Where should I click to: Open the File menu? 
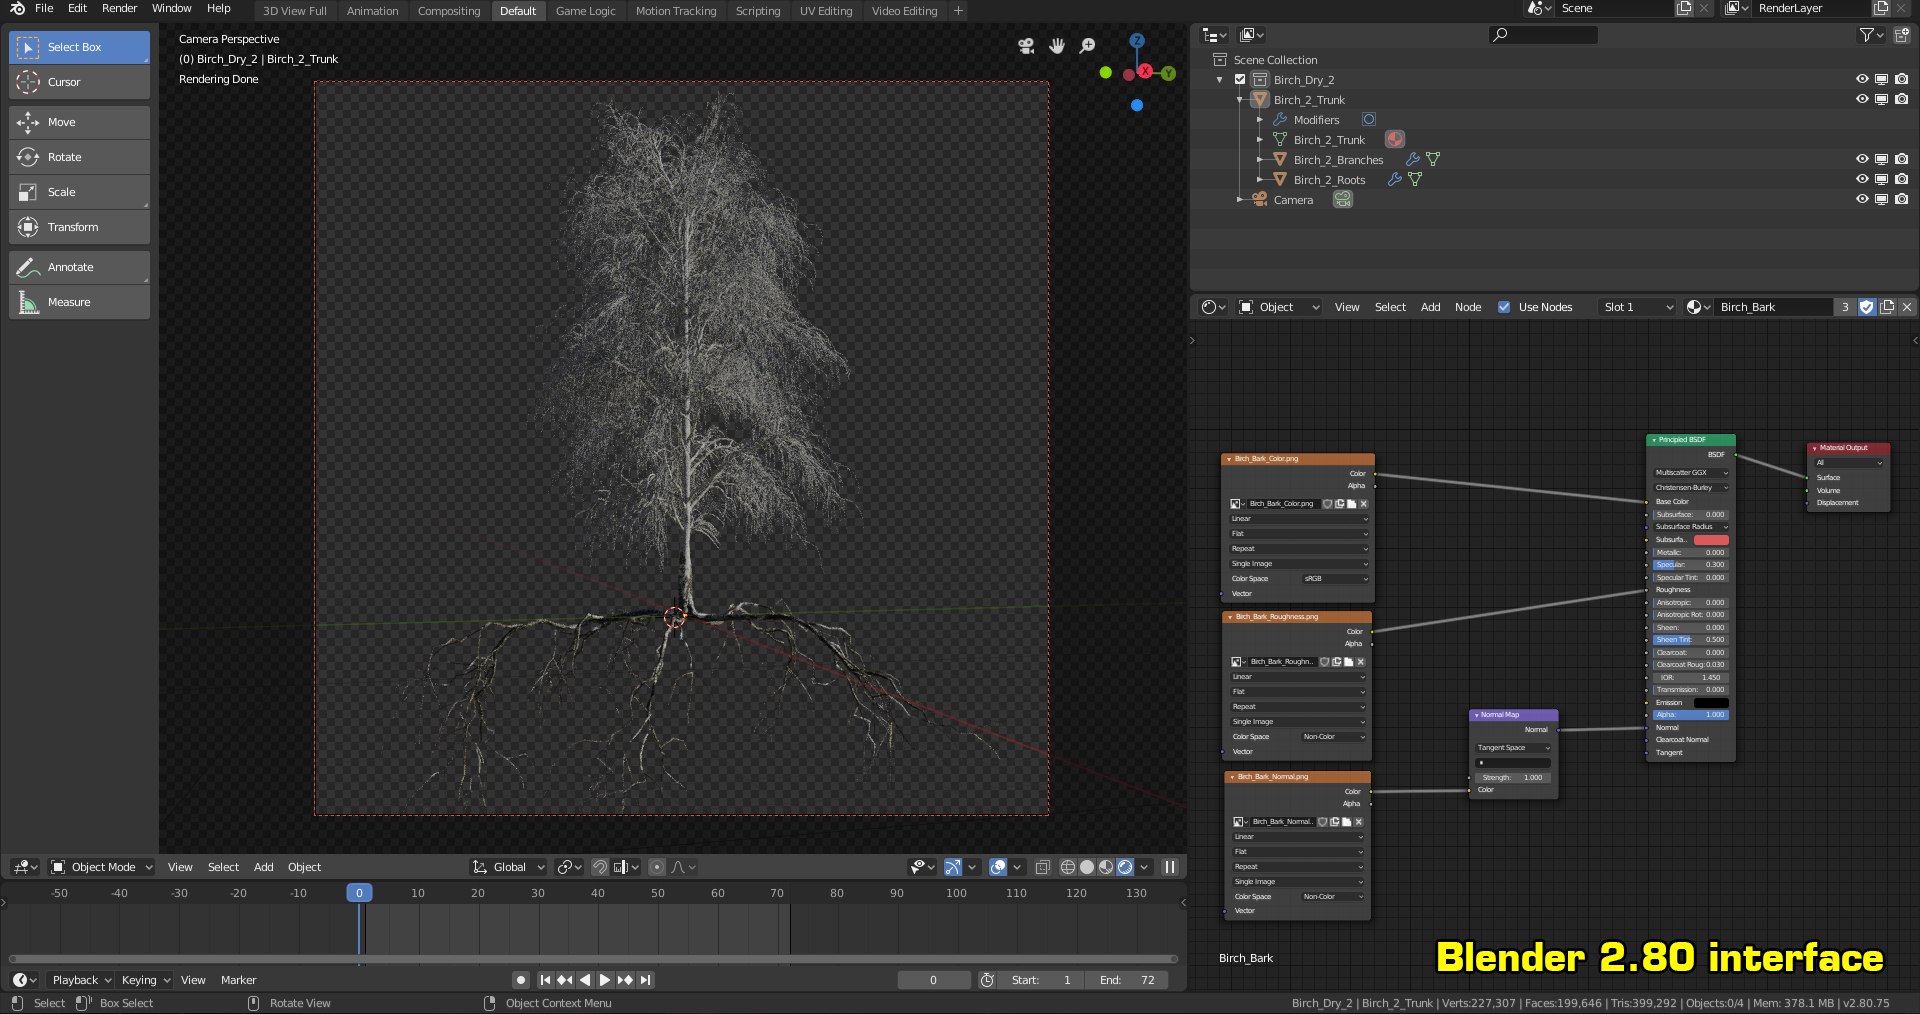[x=44, y=8]
